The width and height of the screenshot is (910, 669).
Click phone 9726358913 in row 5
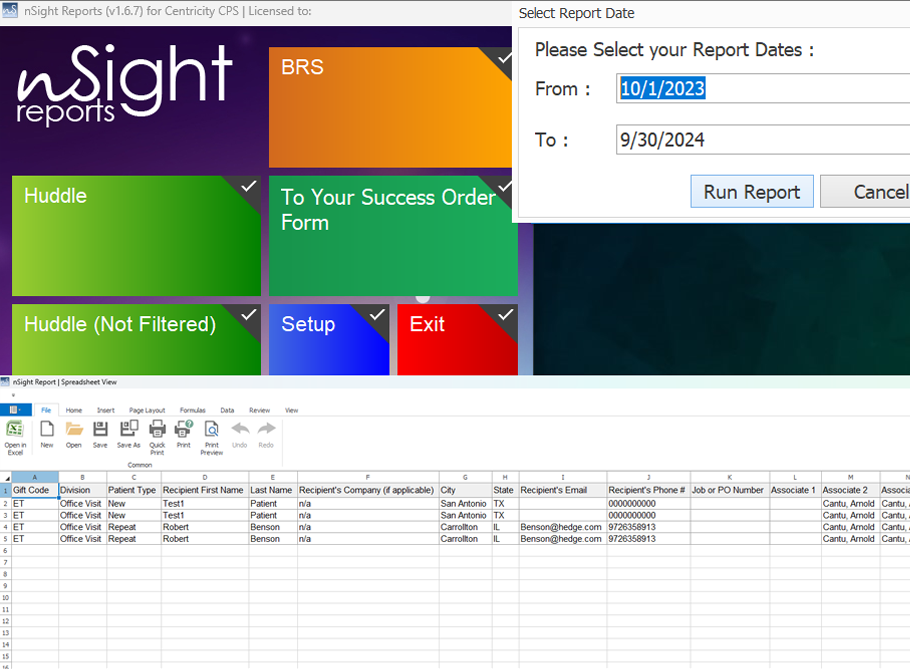[x=648, y=539]
